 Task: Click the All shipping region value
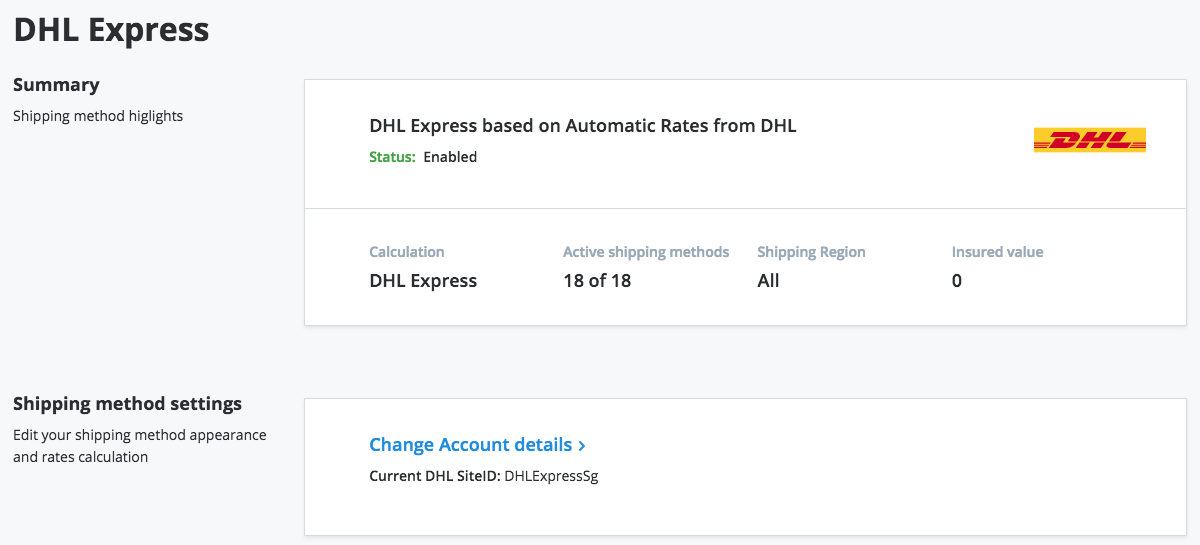[x=768, y=281]
